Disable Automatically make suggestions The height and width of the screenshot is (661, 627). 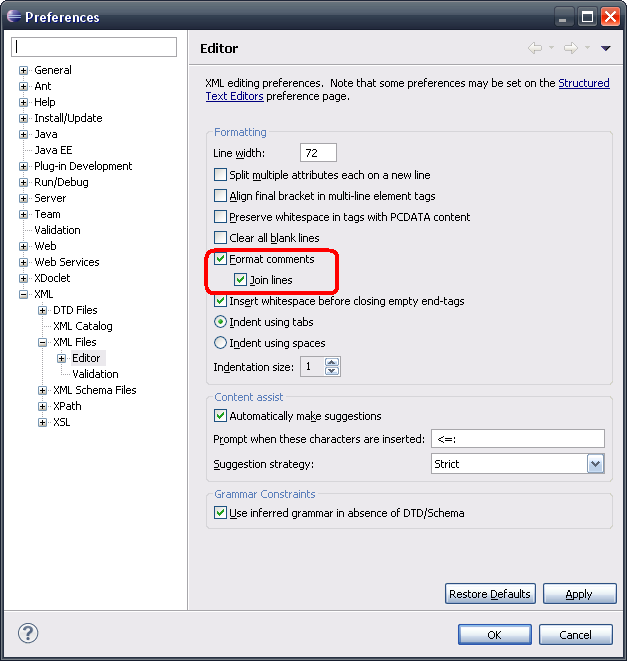[220, 416]
